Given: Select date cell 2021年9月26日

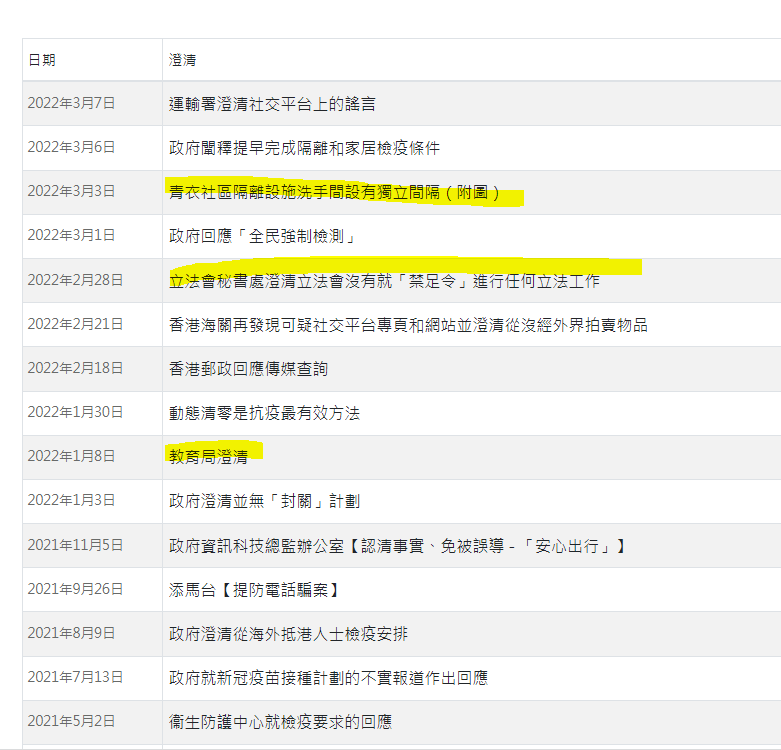Looking at the screenshot, I should point(92,589).
